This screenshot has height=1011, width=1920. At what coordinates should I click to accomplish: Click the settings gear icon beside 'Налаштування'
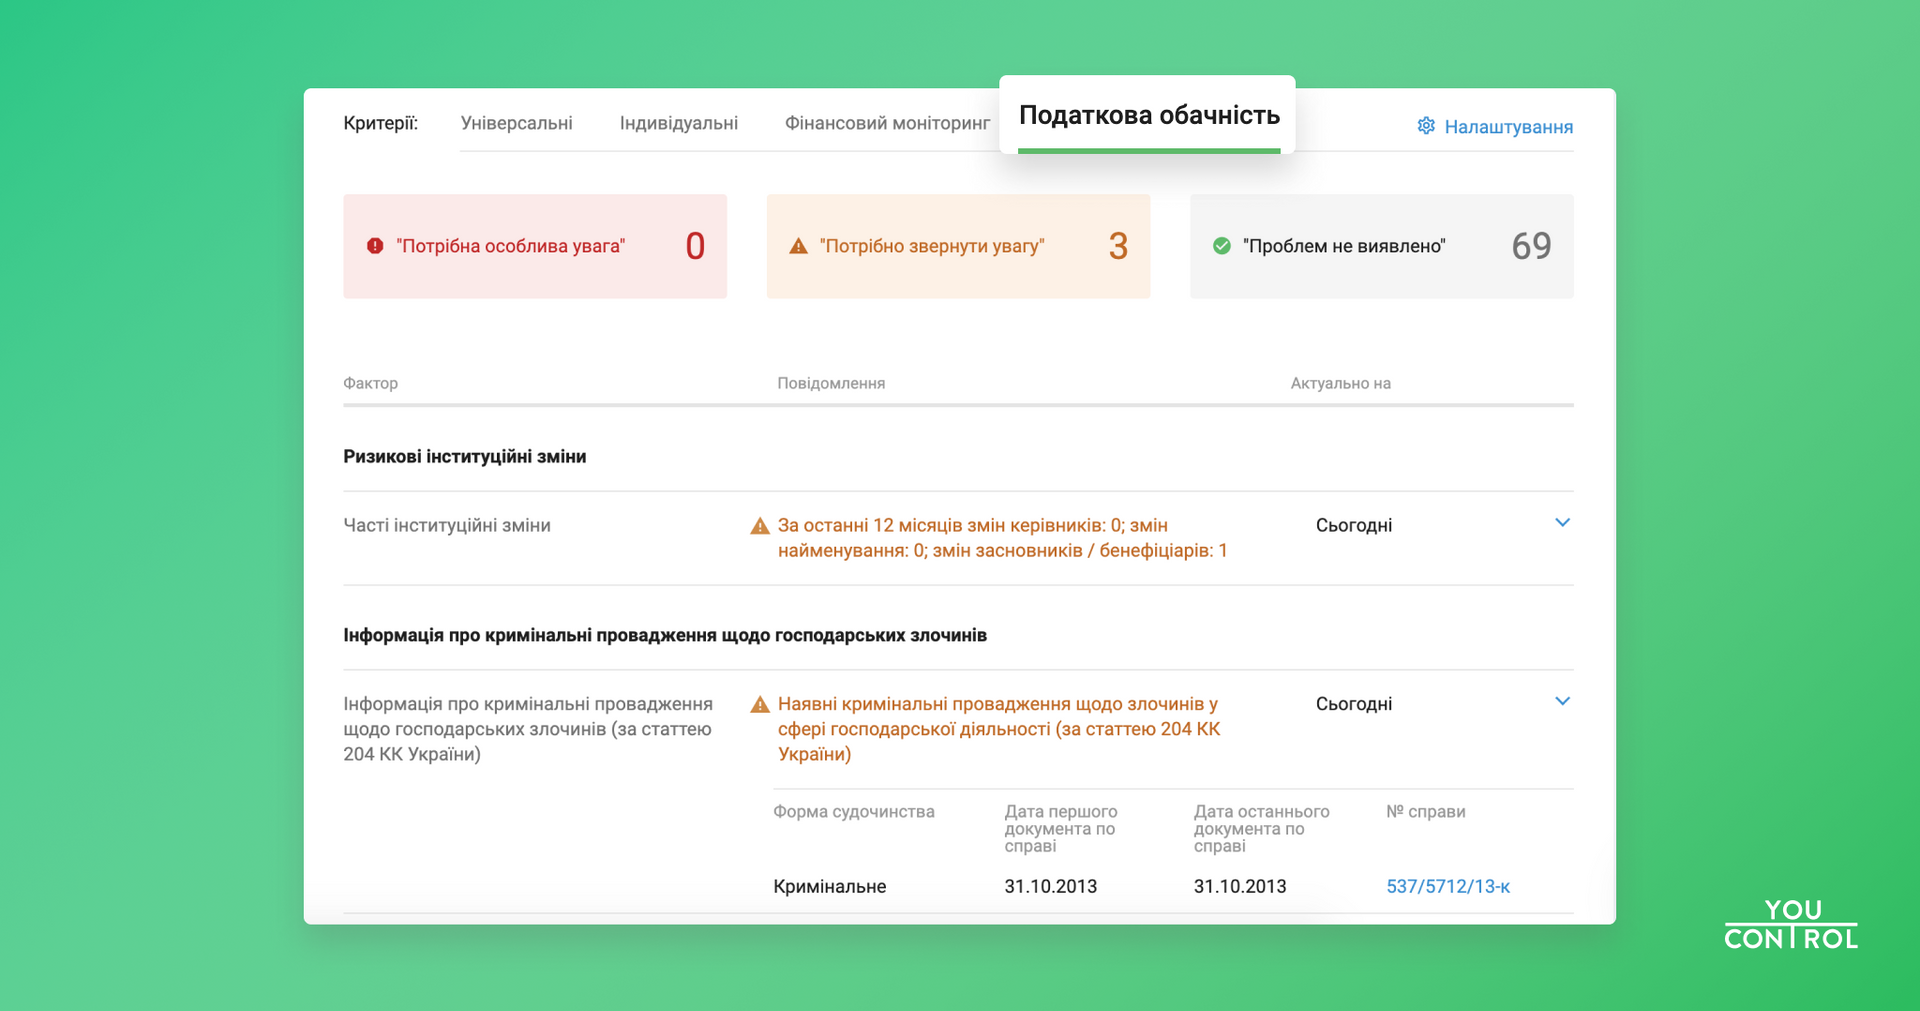click(1427, 126)
